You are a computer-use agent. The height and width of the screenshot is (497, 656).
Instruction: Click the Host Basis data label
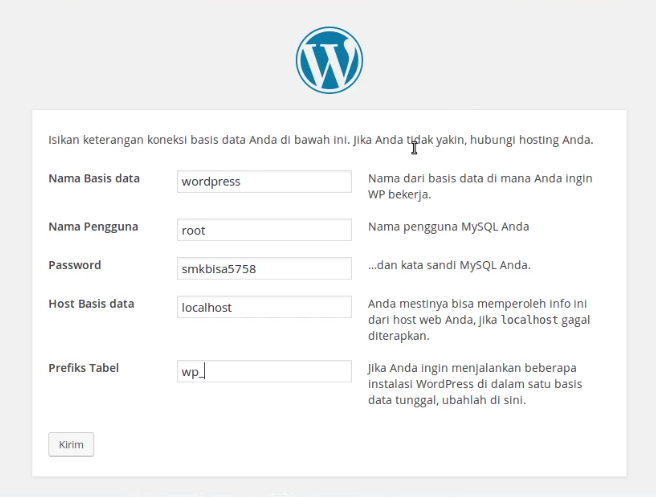(91, 304)
